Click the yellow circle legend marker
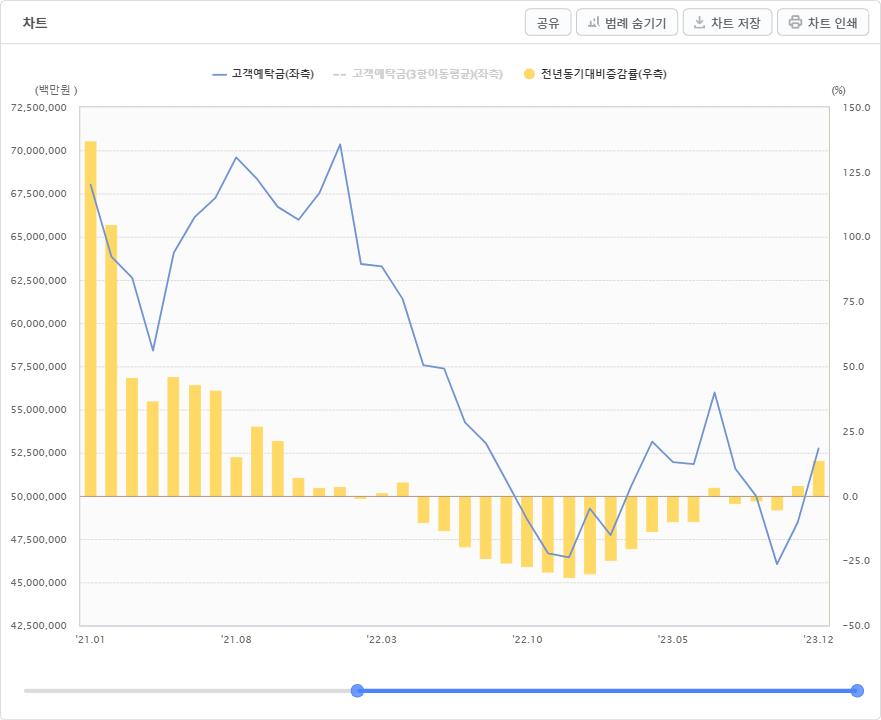Viewport: 881px width, 720px height. point(529,74)
